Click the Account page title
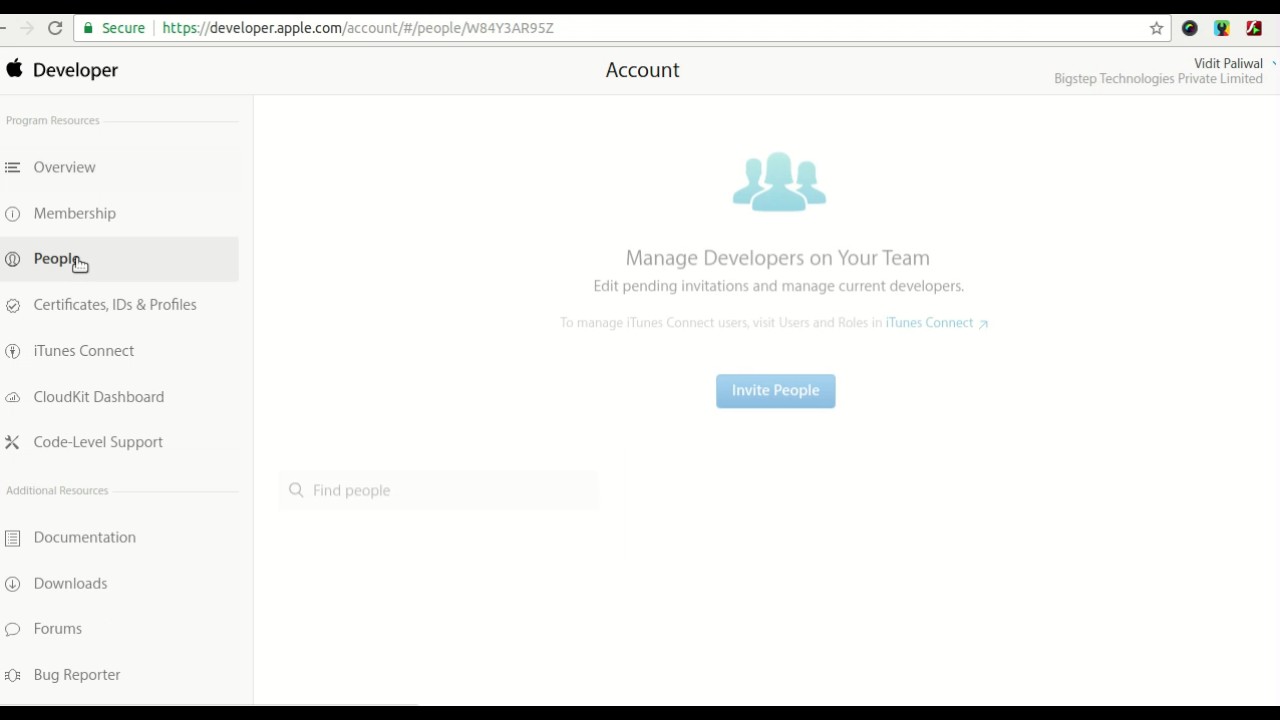This screenshot has height=720, width=1280. (642, 70)
